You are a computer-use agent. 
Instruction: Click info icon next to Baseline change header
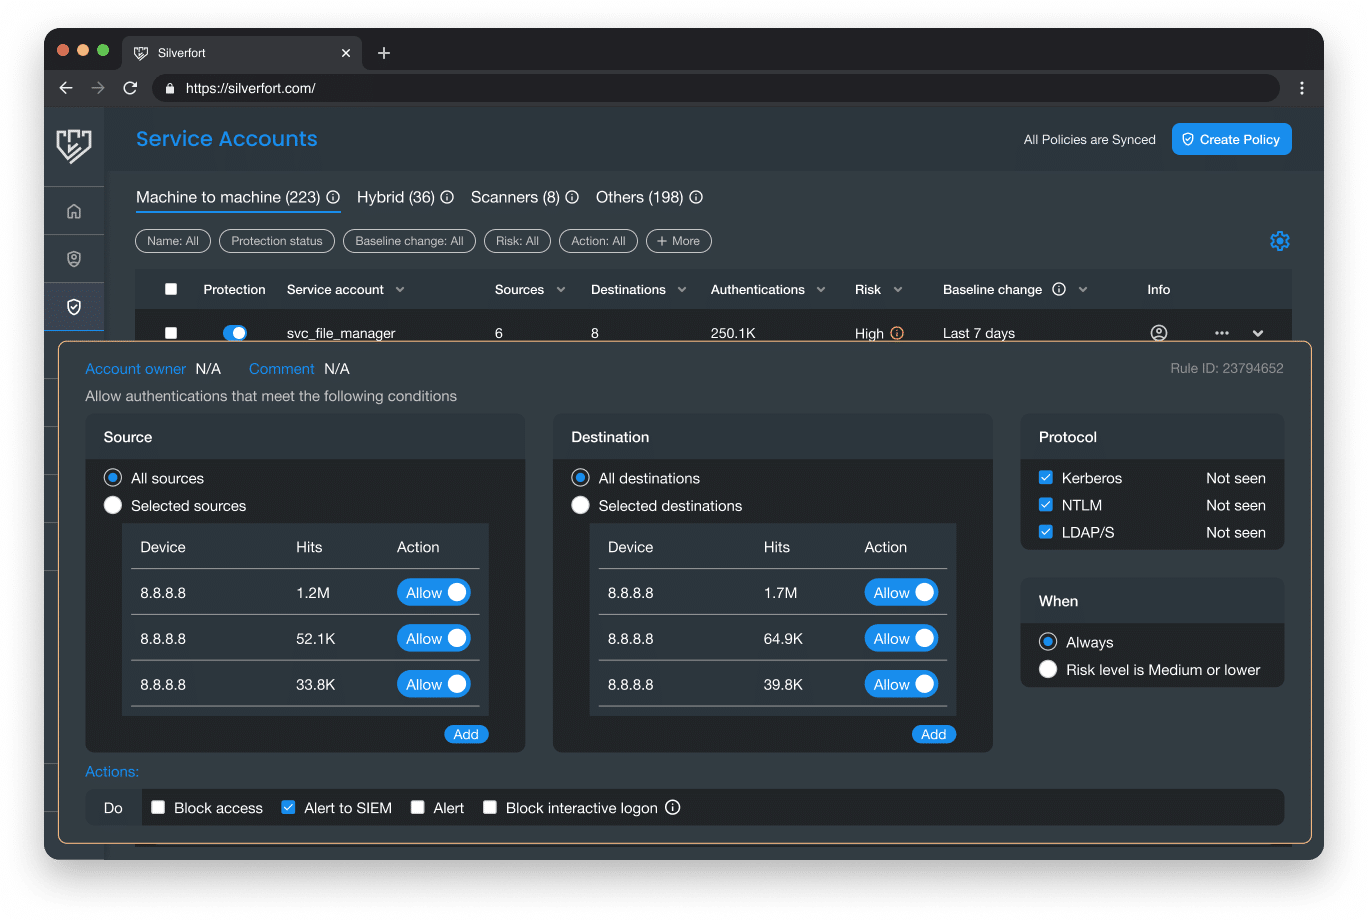tap(1059, 289)
